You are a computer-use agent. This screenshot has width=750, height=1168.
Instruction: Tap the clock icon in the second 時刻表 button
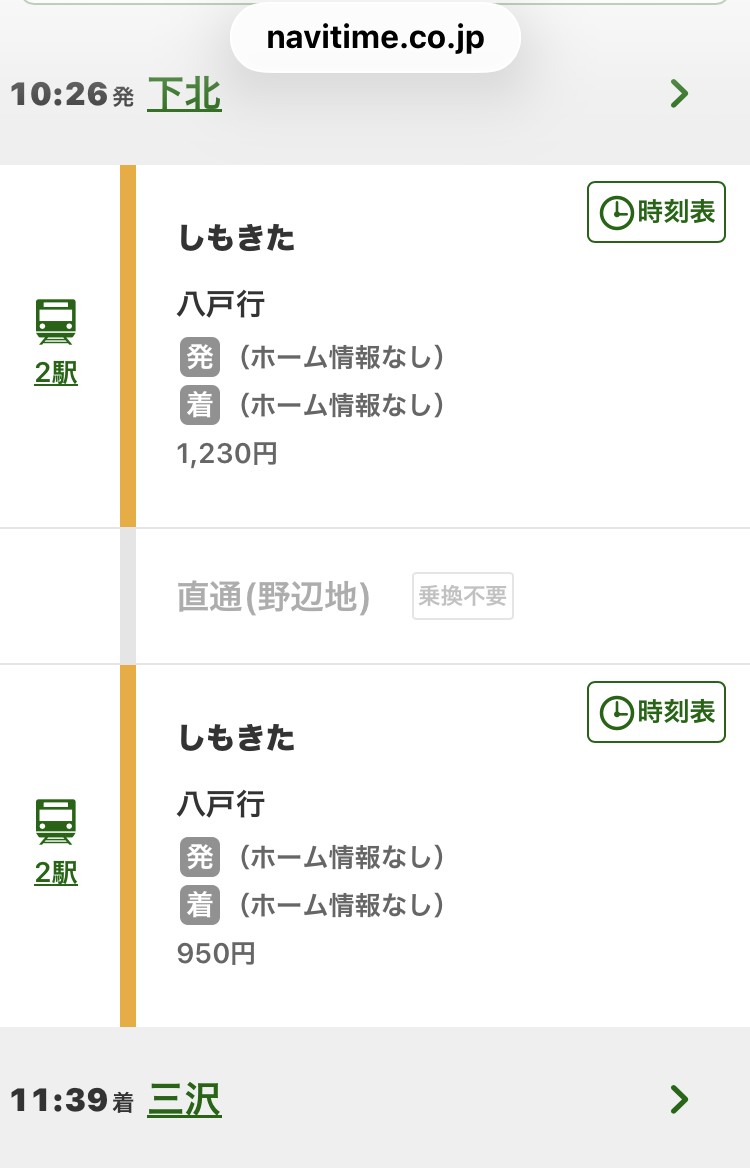coord(616,713)
